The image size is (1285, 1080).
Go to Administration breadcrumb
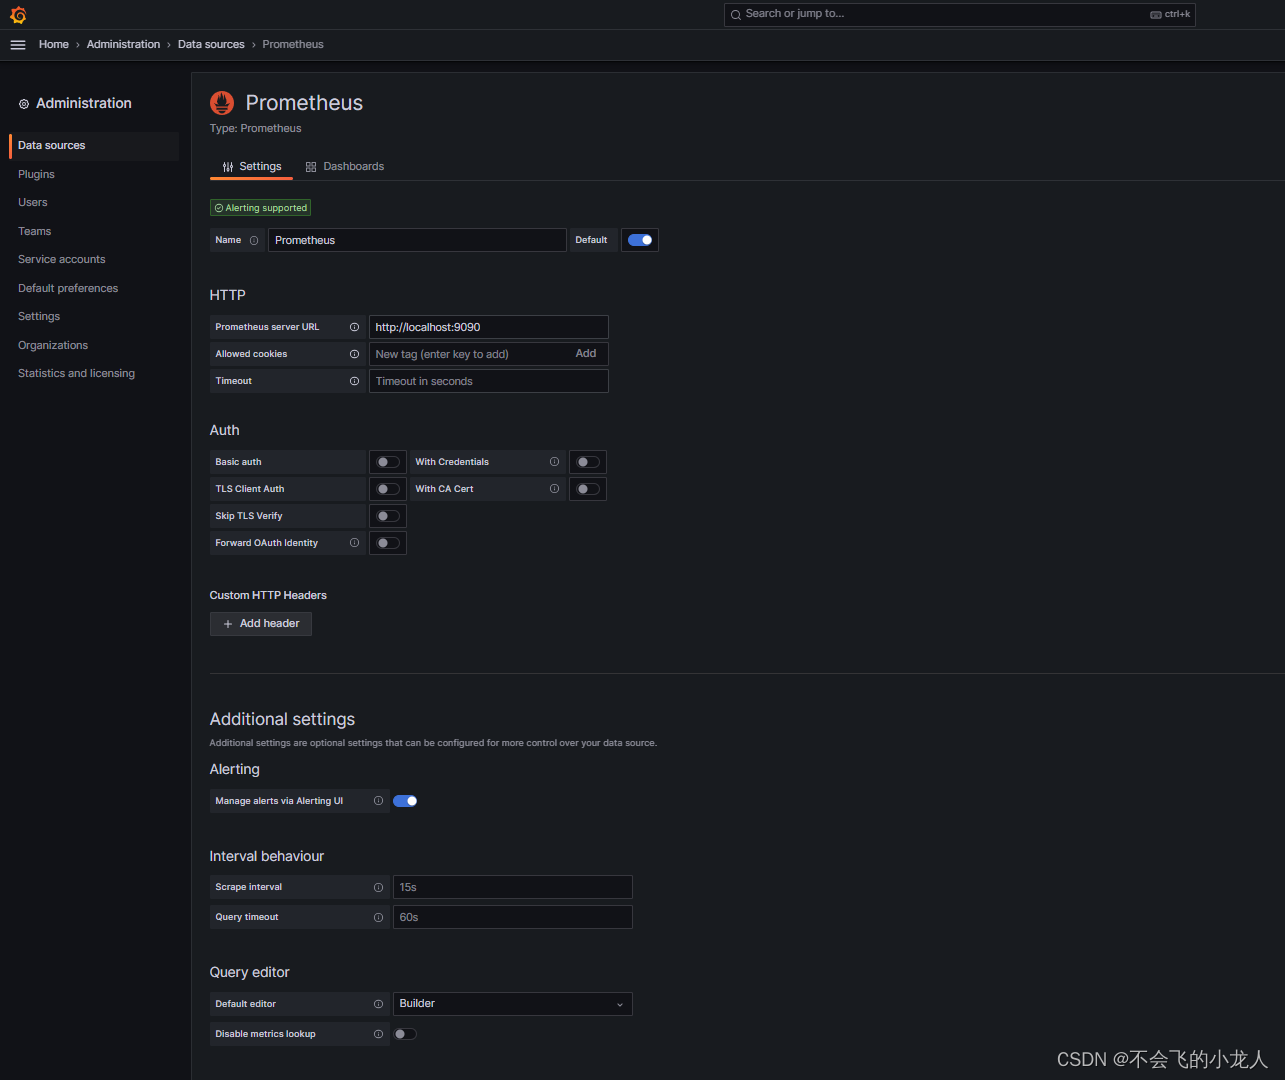tap(123, 45)
